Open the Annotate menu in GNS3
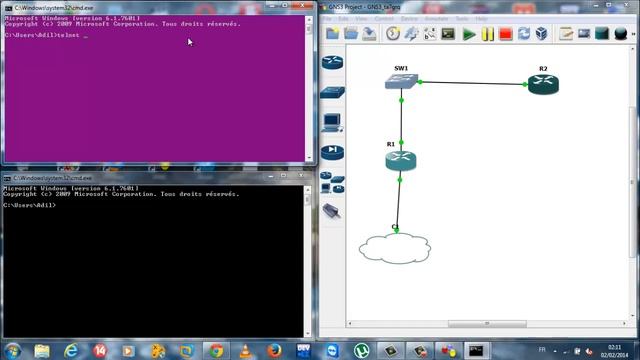This screenshot has height=360, width=640. (x=436, y=19)
